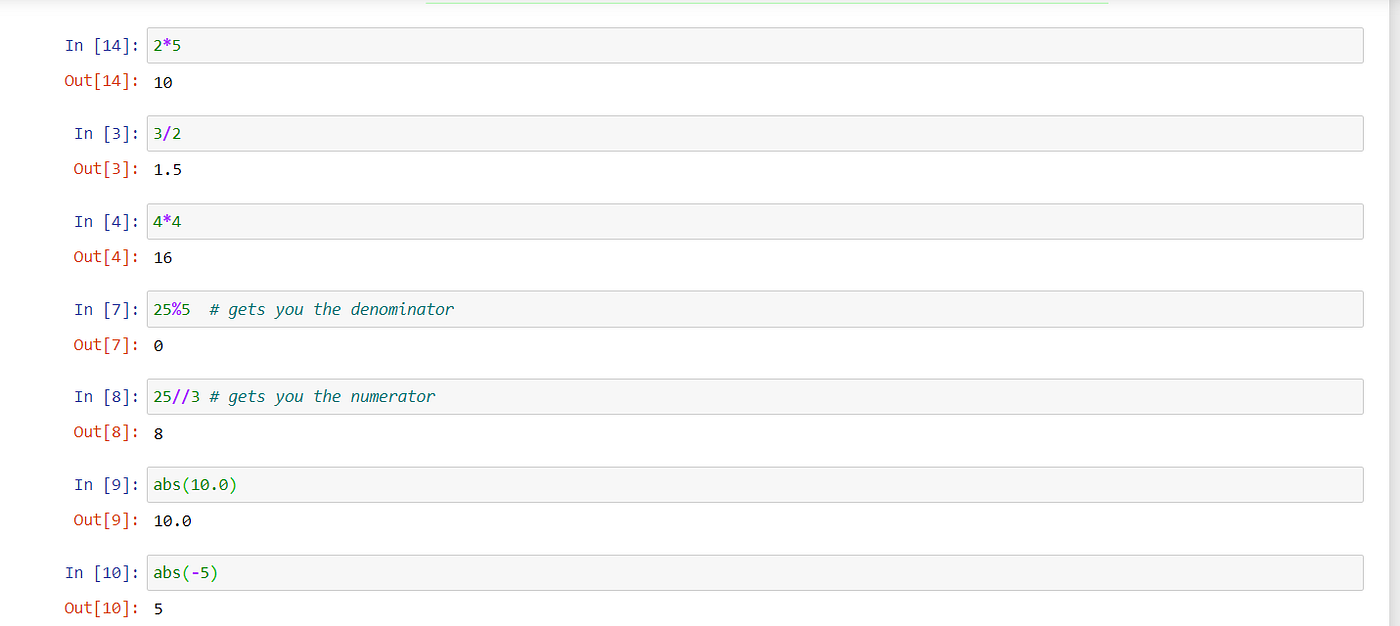Click the Out[4] output value 16
Screen dimensions: 1400x626
coord(163,256)
